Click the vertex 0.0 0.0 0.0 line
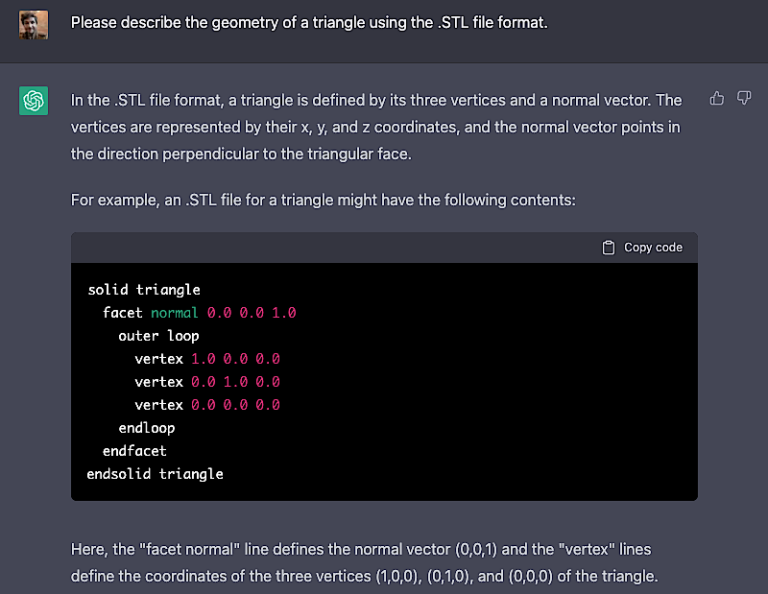Screen dimensions: 768x594 pos(207,405)
